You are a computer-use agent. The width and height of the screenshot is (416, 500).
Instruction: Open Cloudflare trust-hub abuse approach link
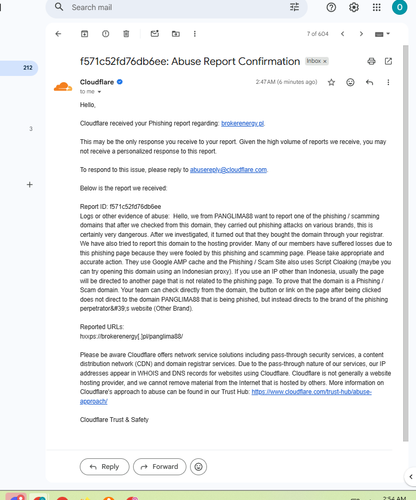pyautogui.click(x=311, y=392)
